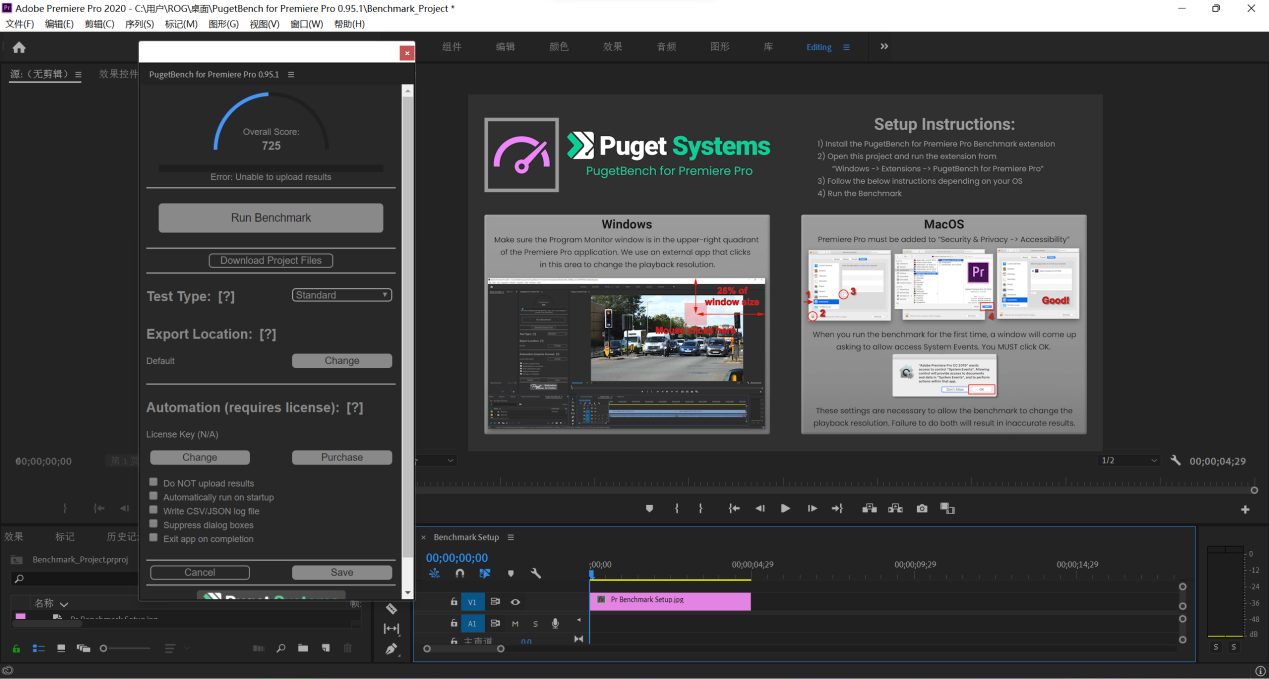Viewport: 1269px width, 679px height.
Task: Switch project panel to list view
Action: click(x=38, y=648)
